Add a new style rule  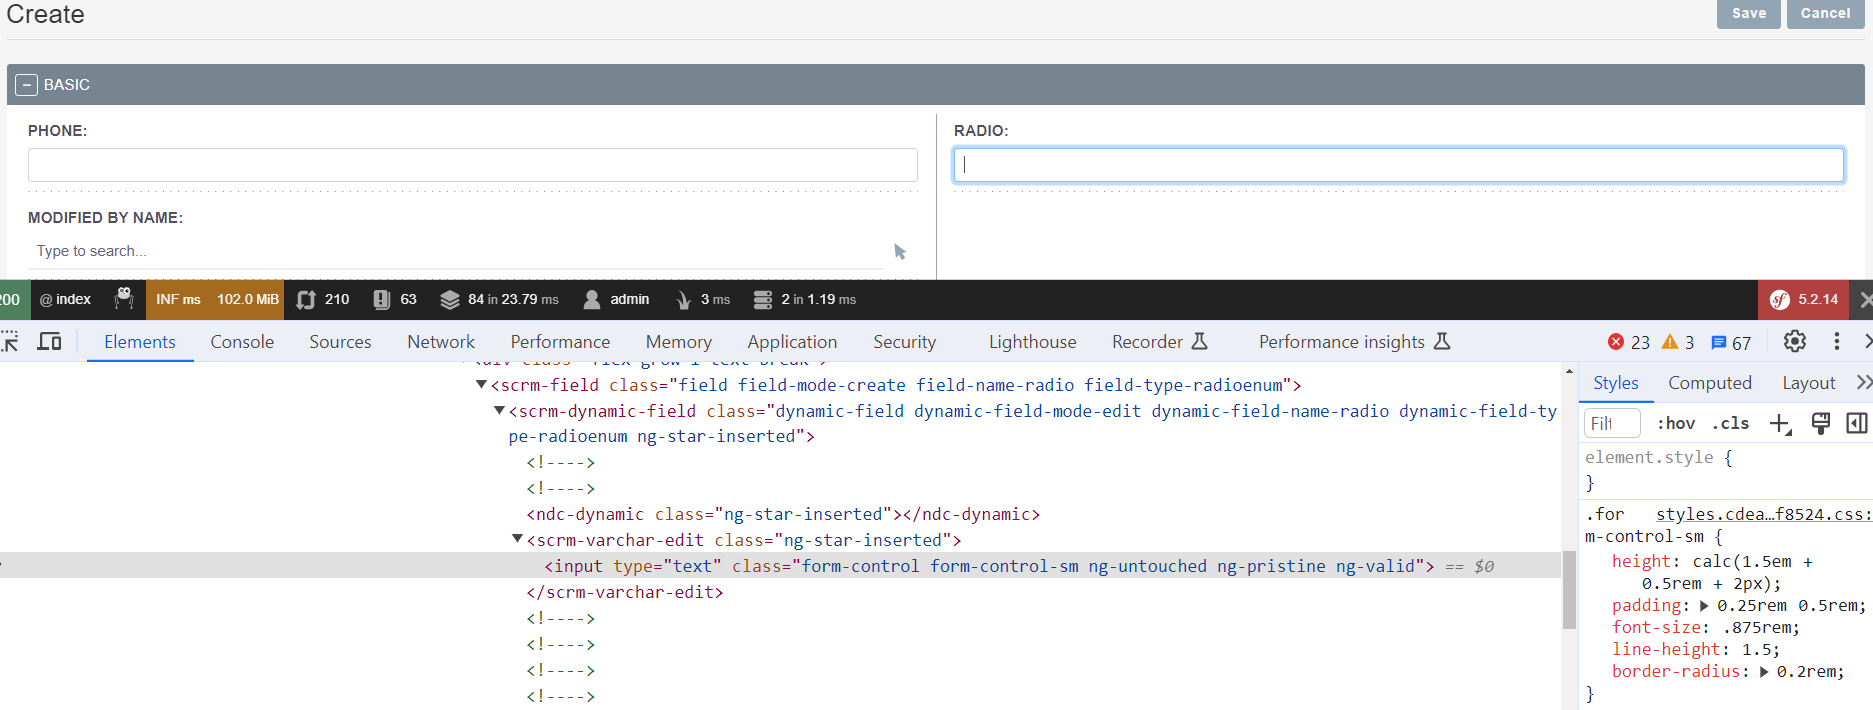click(x=1780, y=423)
